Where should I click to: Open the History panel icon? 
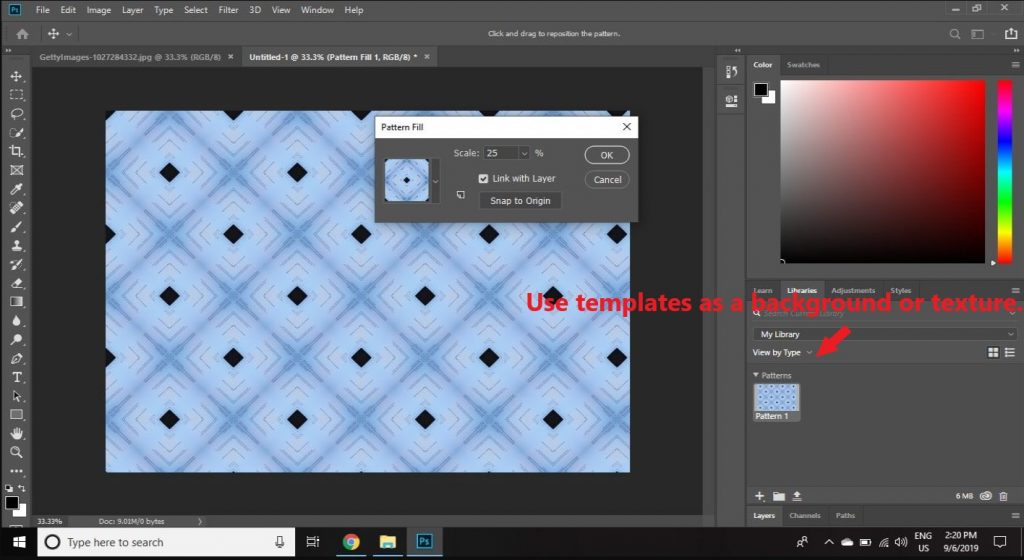731,72
